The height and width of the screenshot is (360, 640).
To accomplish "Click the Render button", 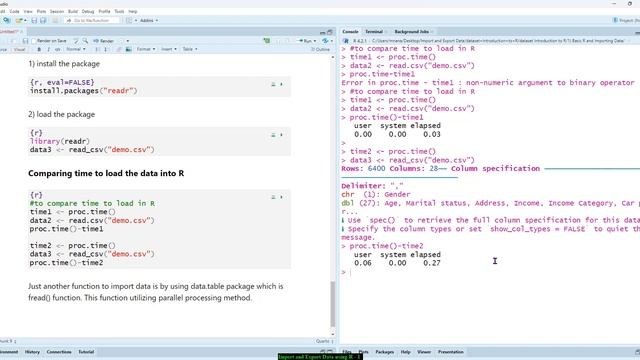I will 104,41.
